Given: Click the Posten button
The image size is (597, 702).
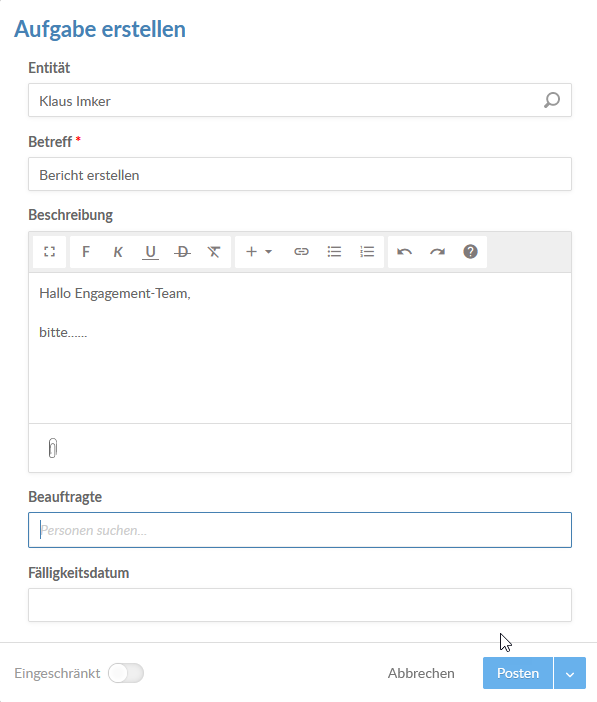Looking at the screenshot, I should (518, 673).
